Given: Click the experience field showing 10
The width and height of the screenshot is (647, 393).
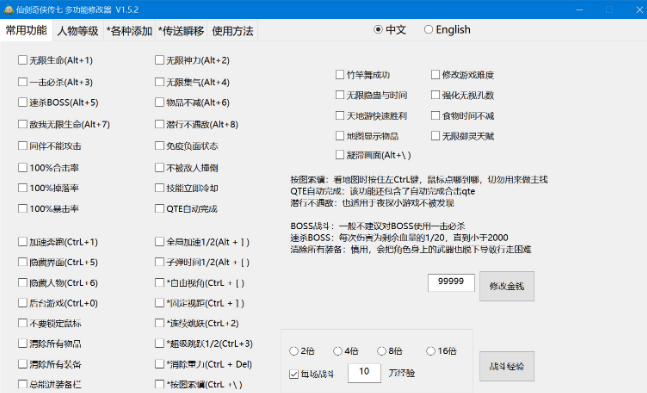Looking at the screenshot, I should 364,372.
